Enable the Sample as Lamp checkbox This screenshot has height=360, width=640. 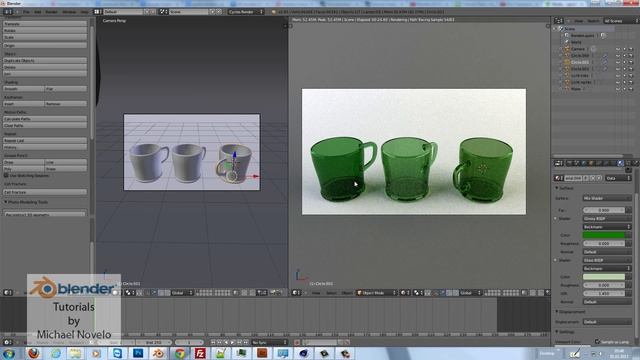(x=598, y=342)
